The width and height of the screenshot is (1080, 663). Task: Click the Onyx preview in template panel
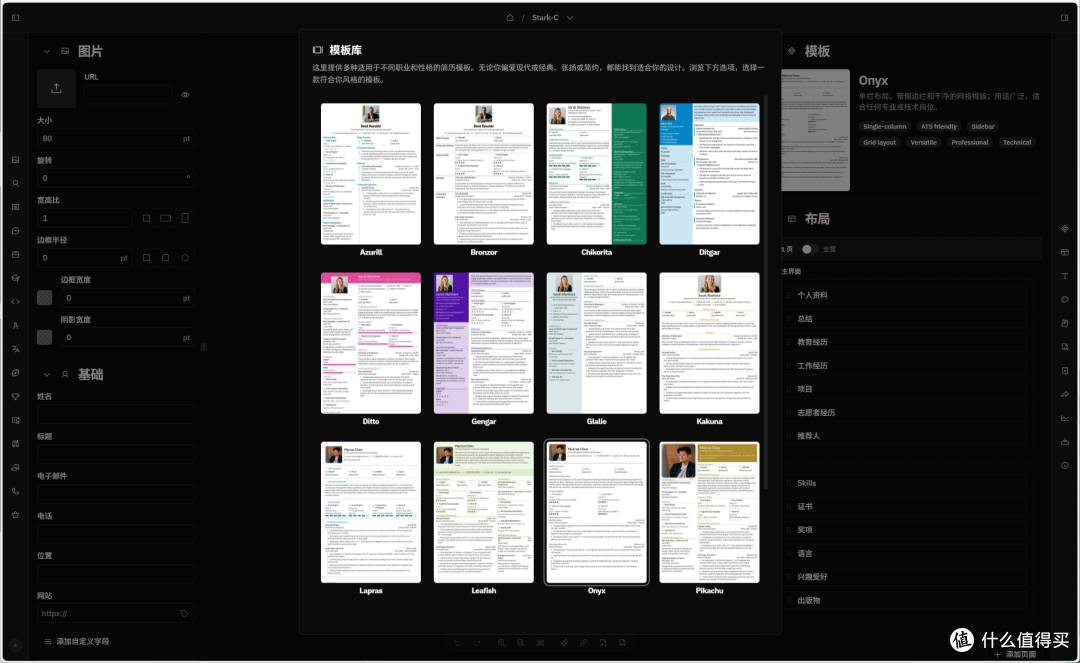click(x=816, y=130)
